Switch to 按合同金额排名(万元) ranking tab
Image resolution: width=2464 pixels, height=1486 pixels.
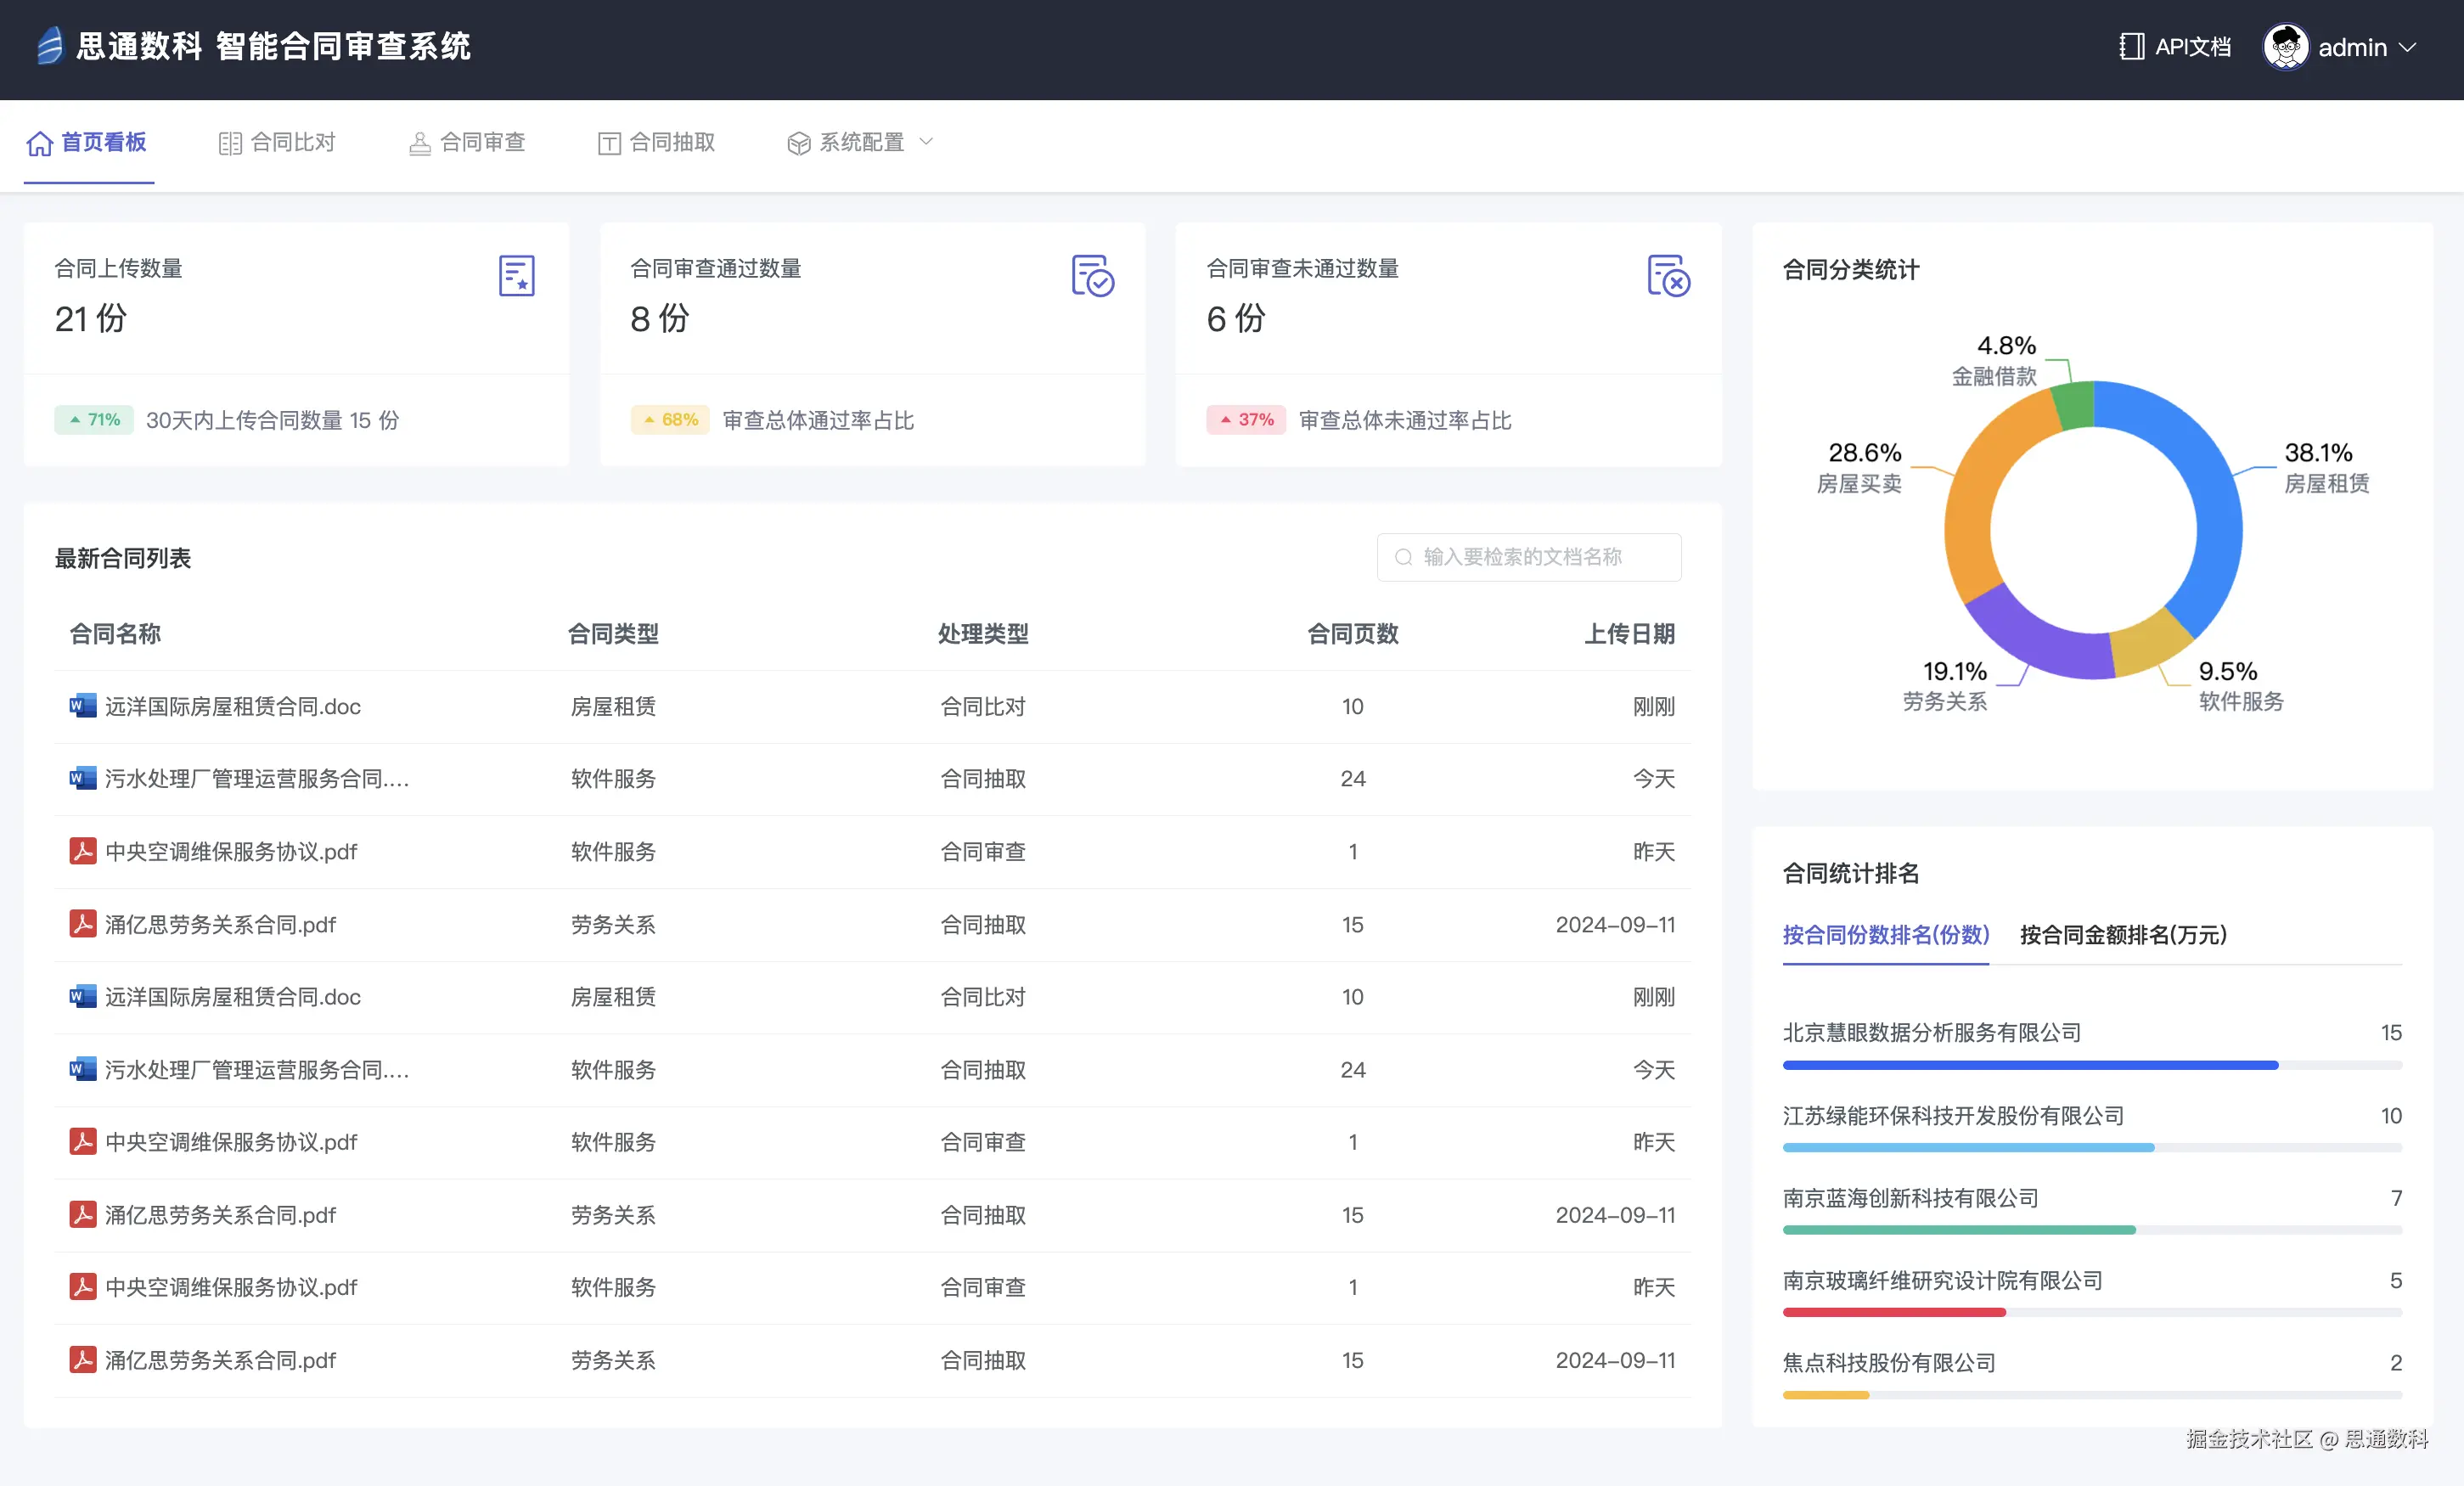click(x=2122, y=934)
